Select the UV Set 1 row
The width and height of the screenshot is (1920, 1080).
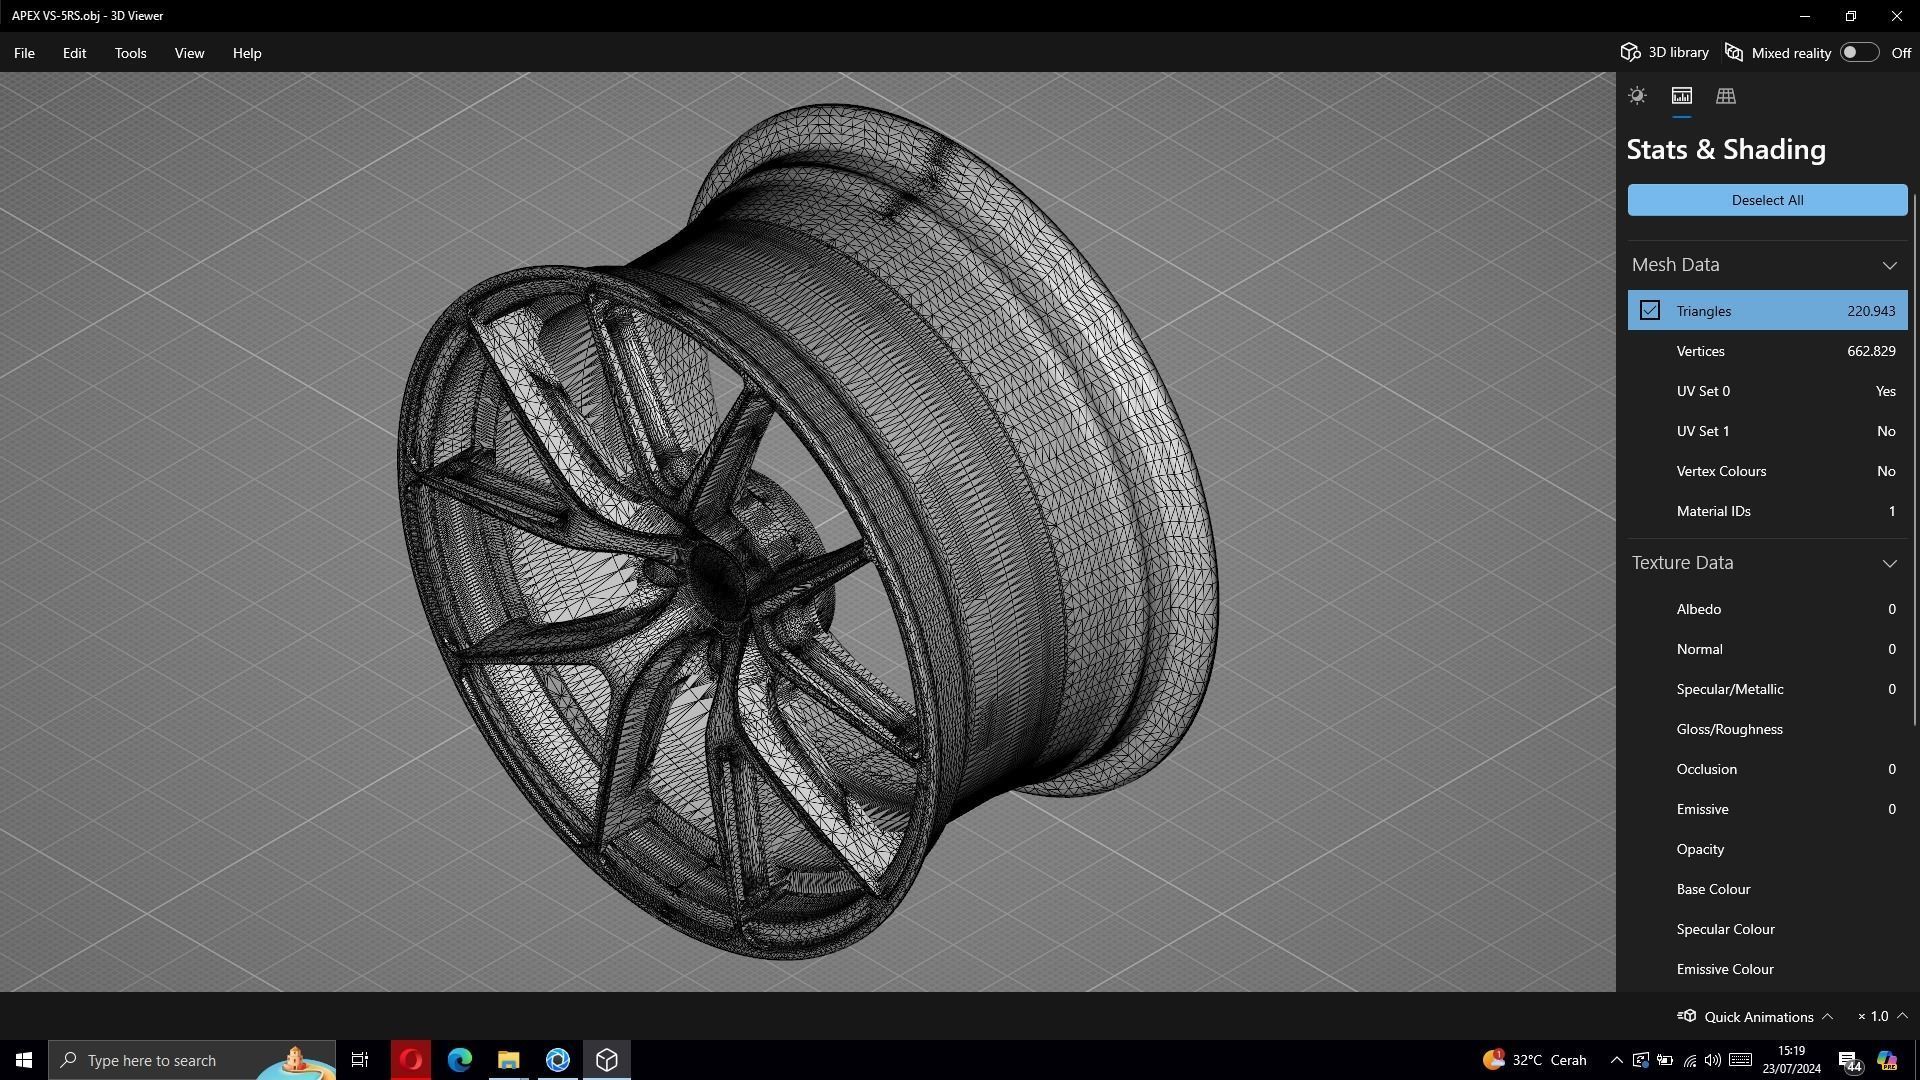pyautogui.click(x=1767, y=431)
